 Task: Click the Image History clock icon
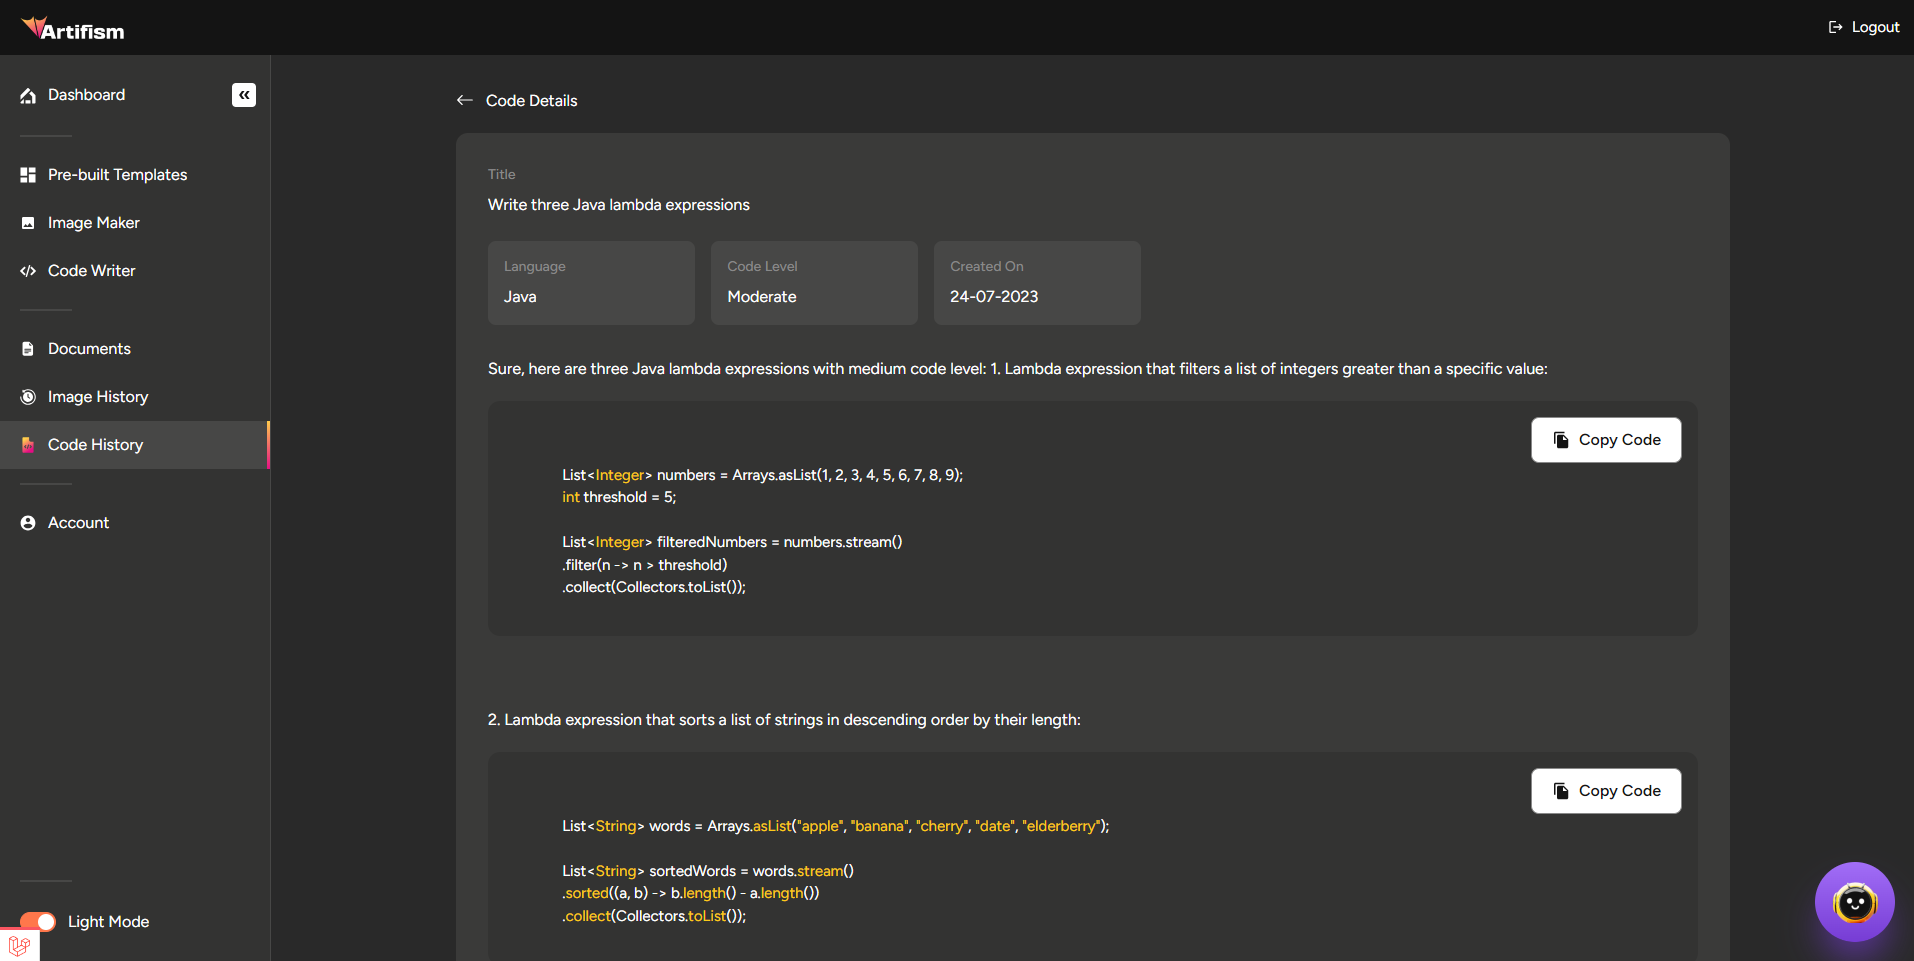pyautogui.click(x=28, y=397)
